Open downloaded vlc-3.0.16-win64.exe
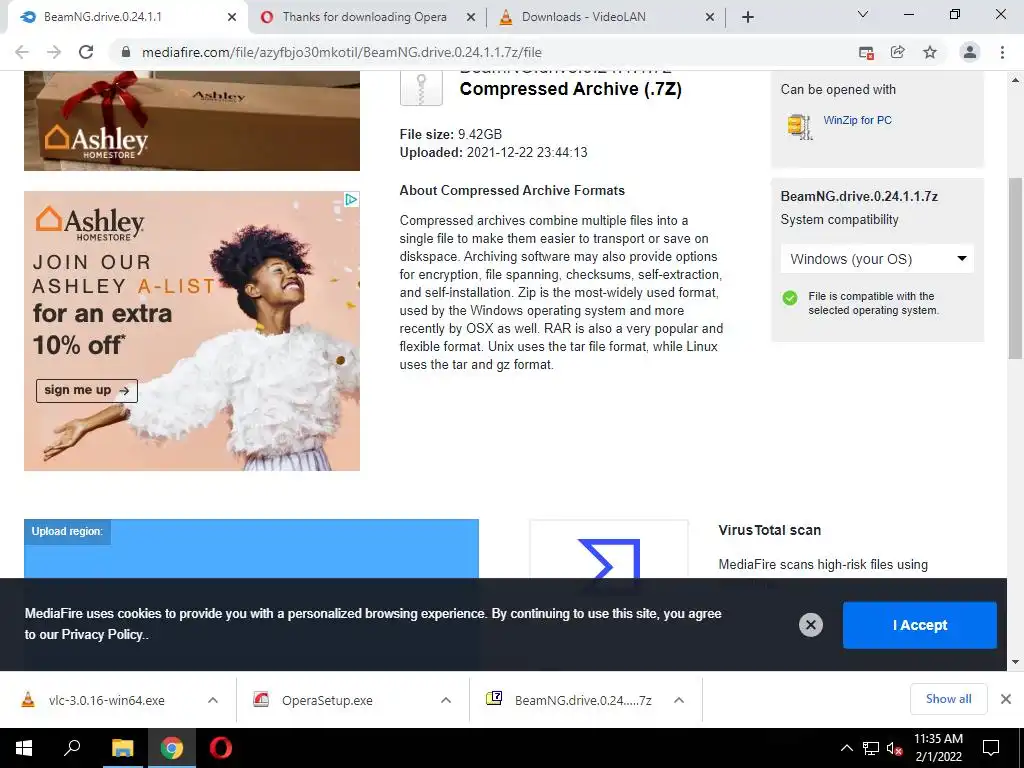Screen dimensions: 1024x768 [x=106, y=701]
